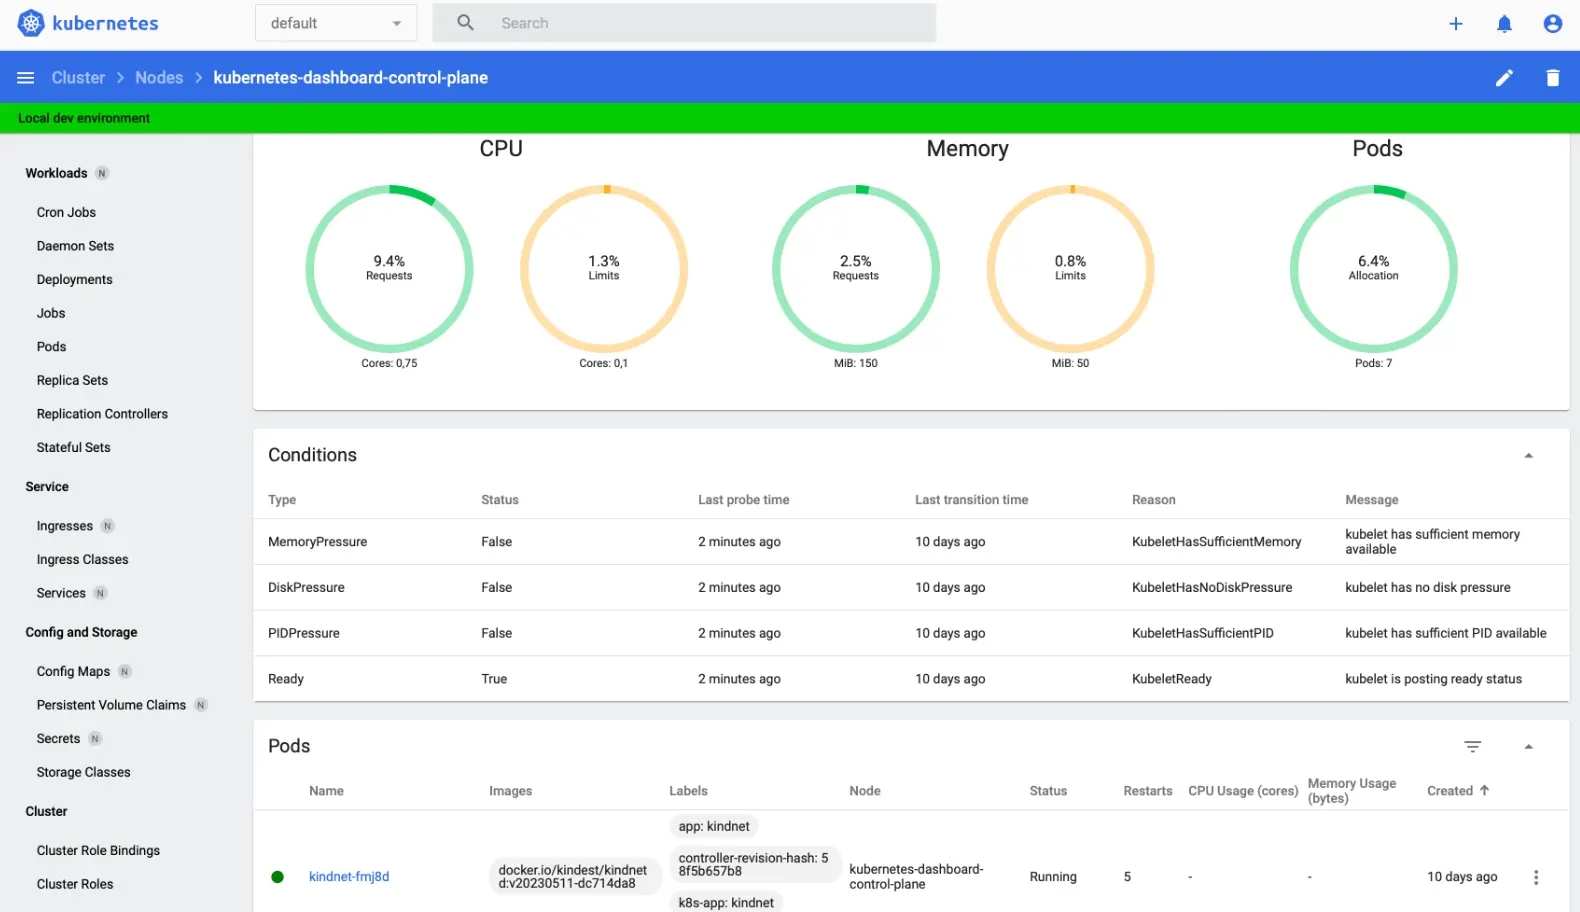Open Cron Jobs in sidebar
Image resolution: width=1580 pixels, height=912 pixels.
coord(66,212)
